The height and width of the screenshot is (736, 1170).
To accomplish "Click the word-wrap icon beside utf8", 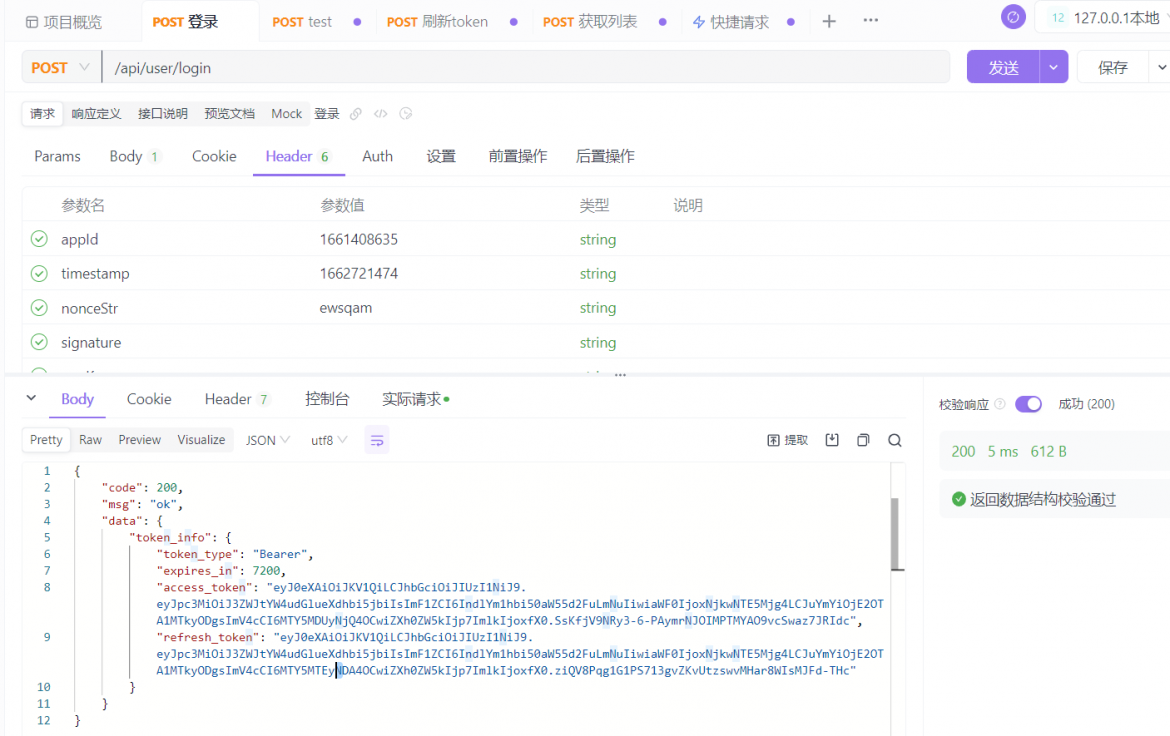I will 377,440.
